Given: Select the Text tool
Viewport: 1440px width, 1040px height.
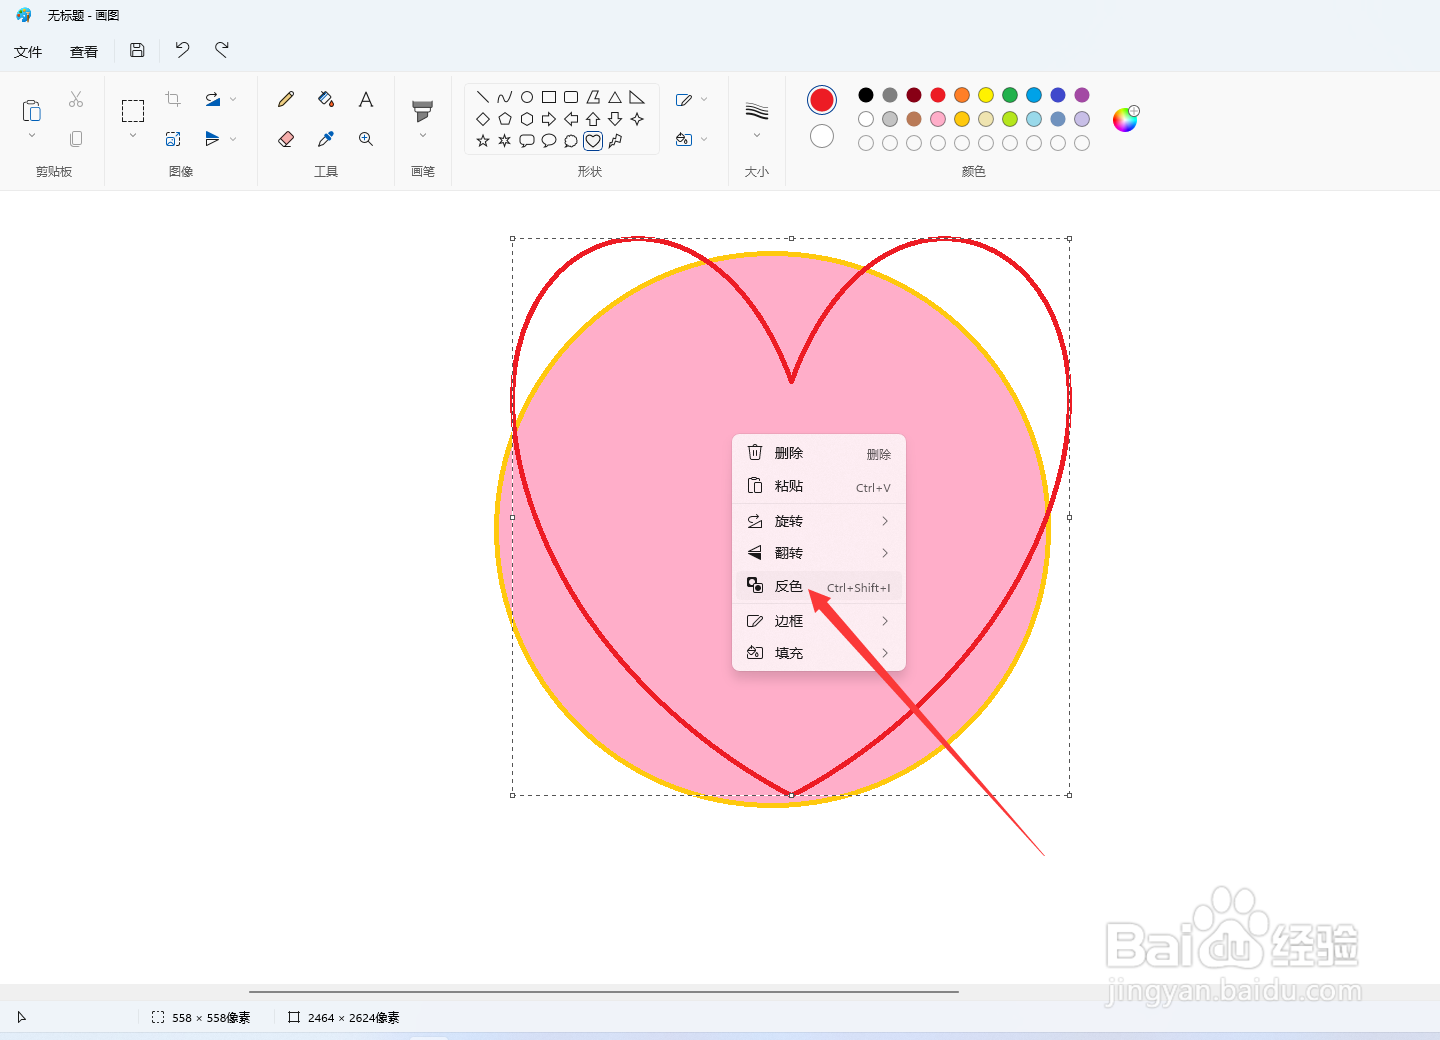Looking at the screenshot, I should (x=365, y=99).
